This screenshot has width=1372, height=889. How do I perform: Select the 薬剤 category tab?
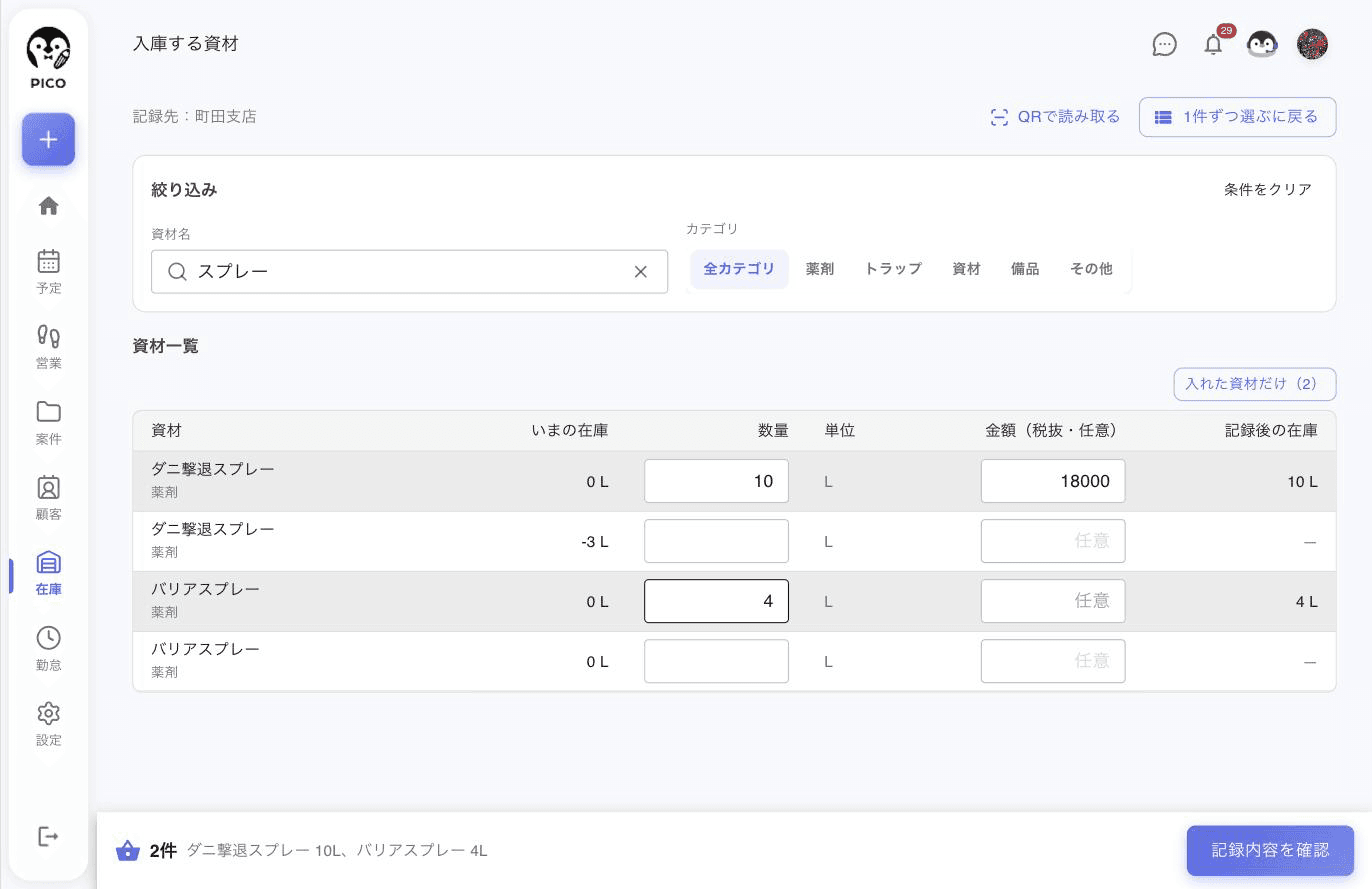point(820,269)
